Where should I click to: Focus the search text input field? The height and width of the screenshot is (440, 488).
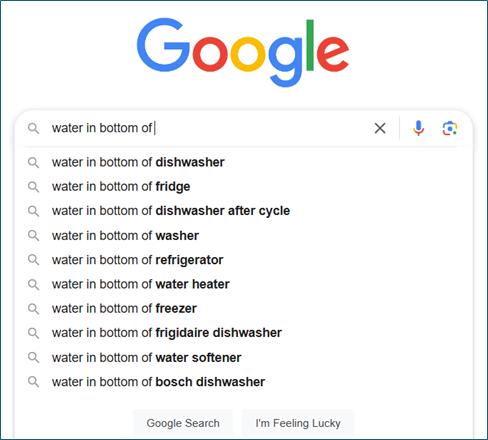208,128
